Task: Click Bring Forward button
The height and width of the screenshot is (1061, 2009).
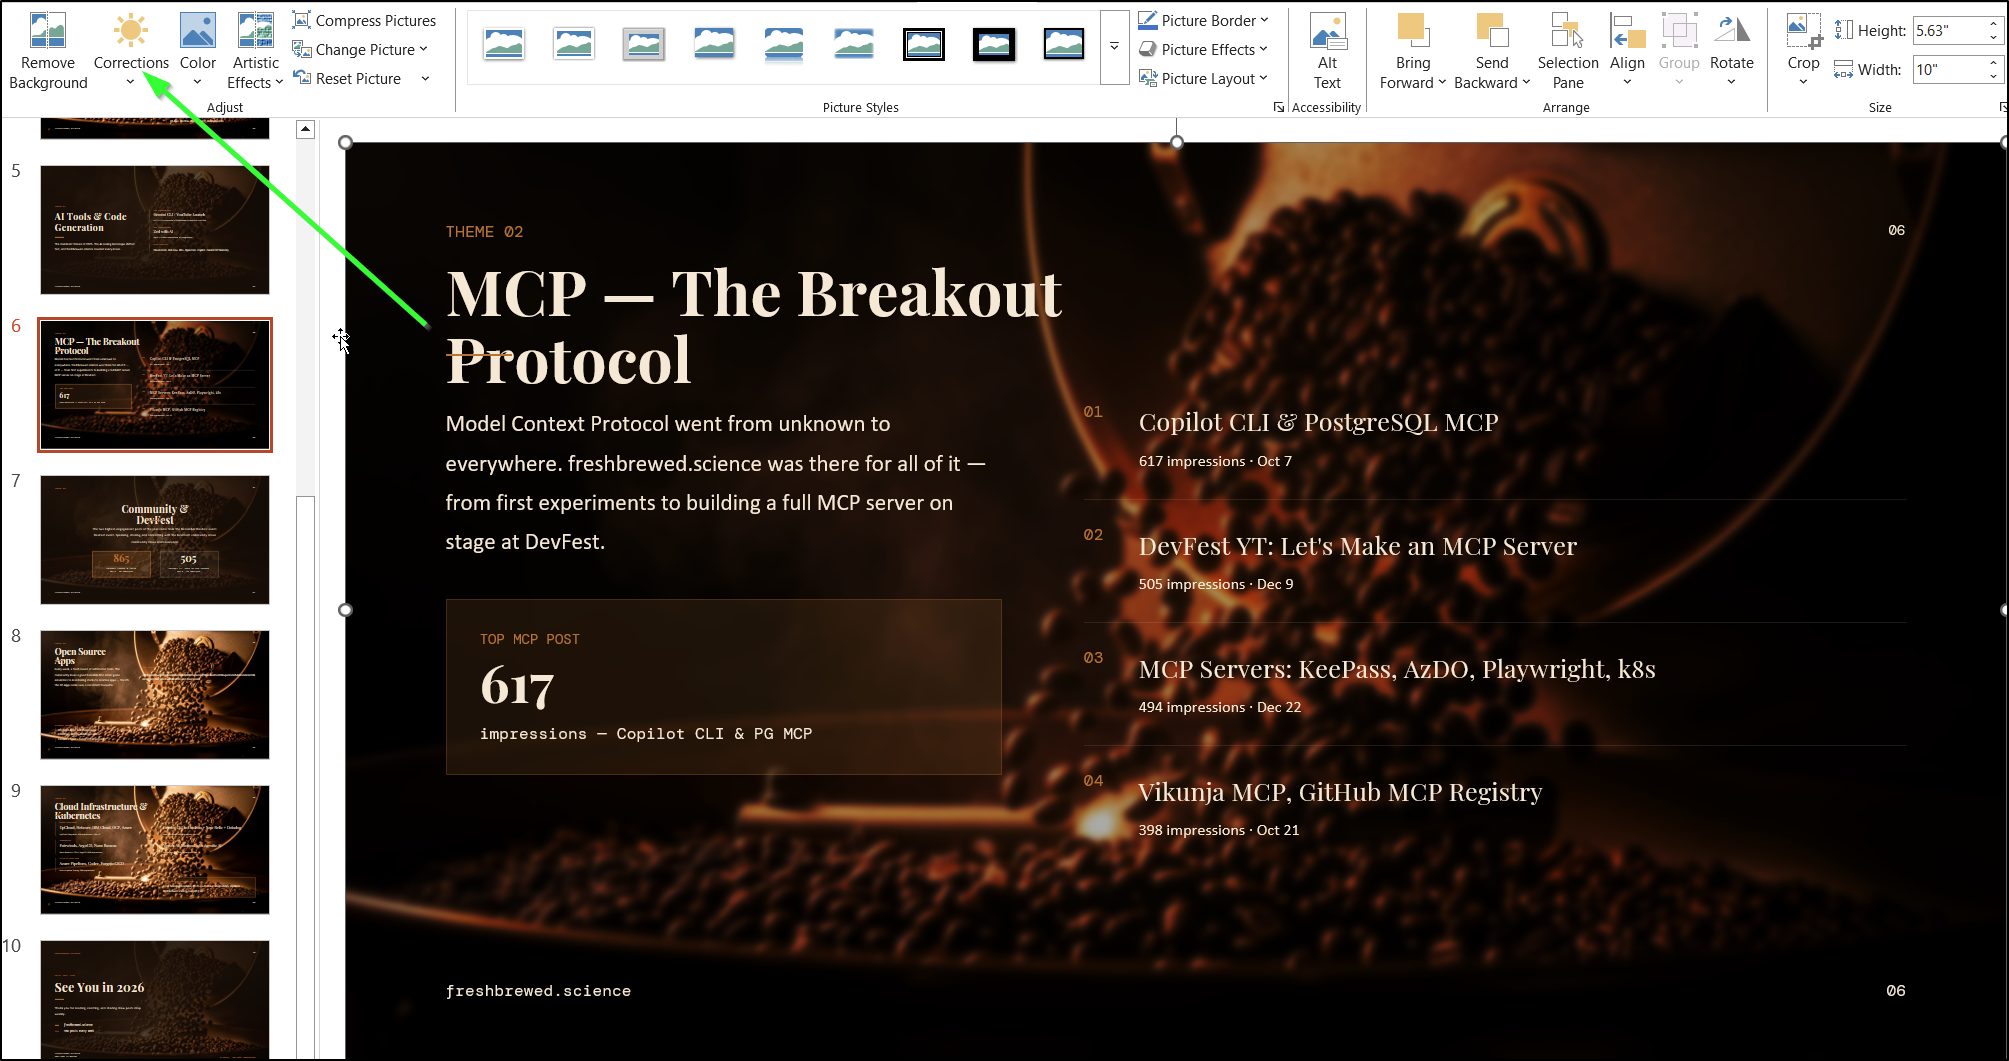Action: pyautogui.click(x=1412, y=50)
